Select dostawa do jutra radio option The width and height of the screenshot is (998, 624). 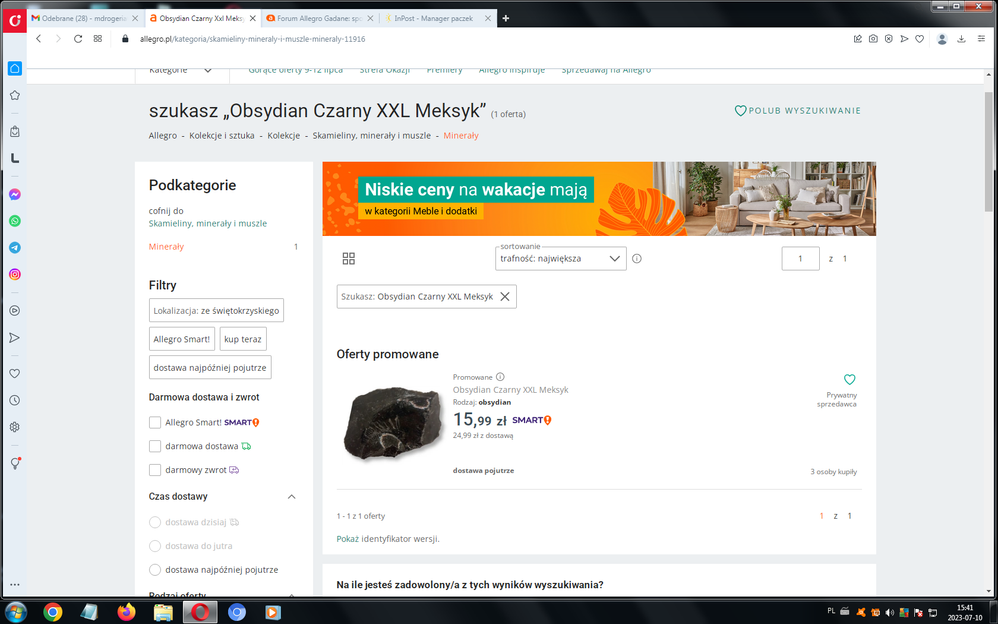tap(155, 546)
